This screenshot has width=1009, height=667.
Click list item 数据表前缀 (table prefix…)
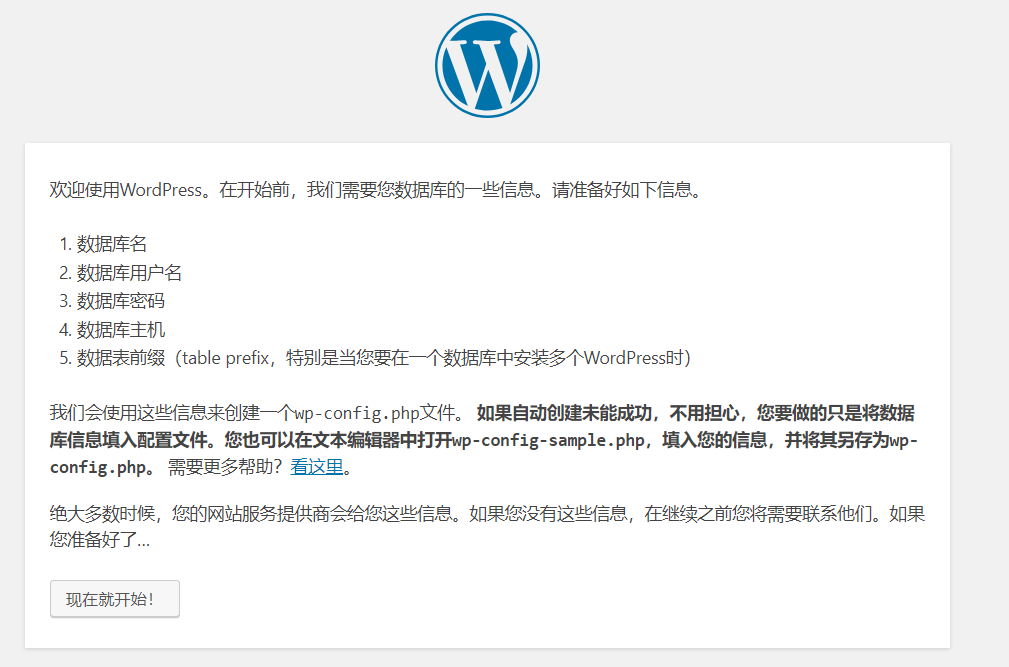[384, 358]
